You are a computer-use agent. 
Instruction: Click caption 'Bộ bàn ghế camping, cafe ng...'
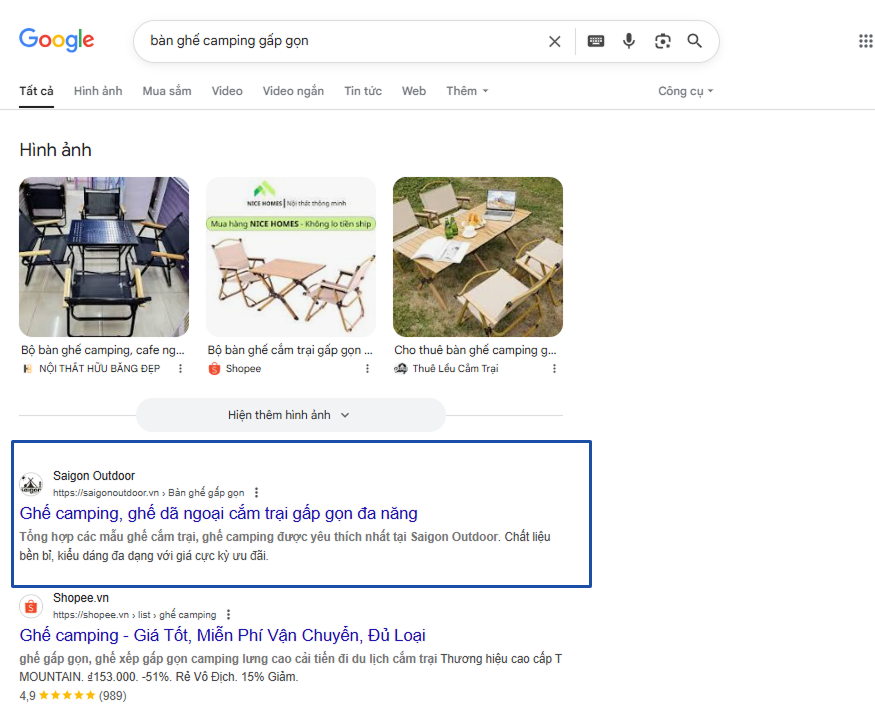(103, 350)
